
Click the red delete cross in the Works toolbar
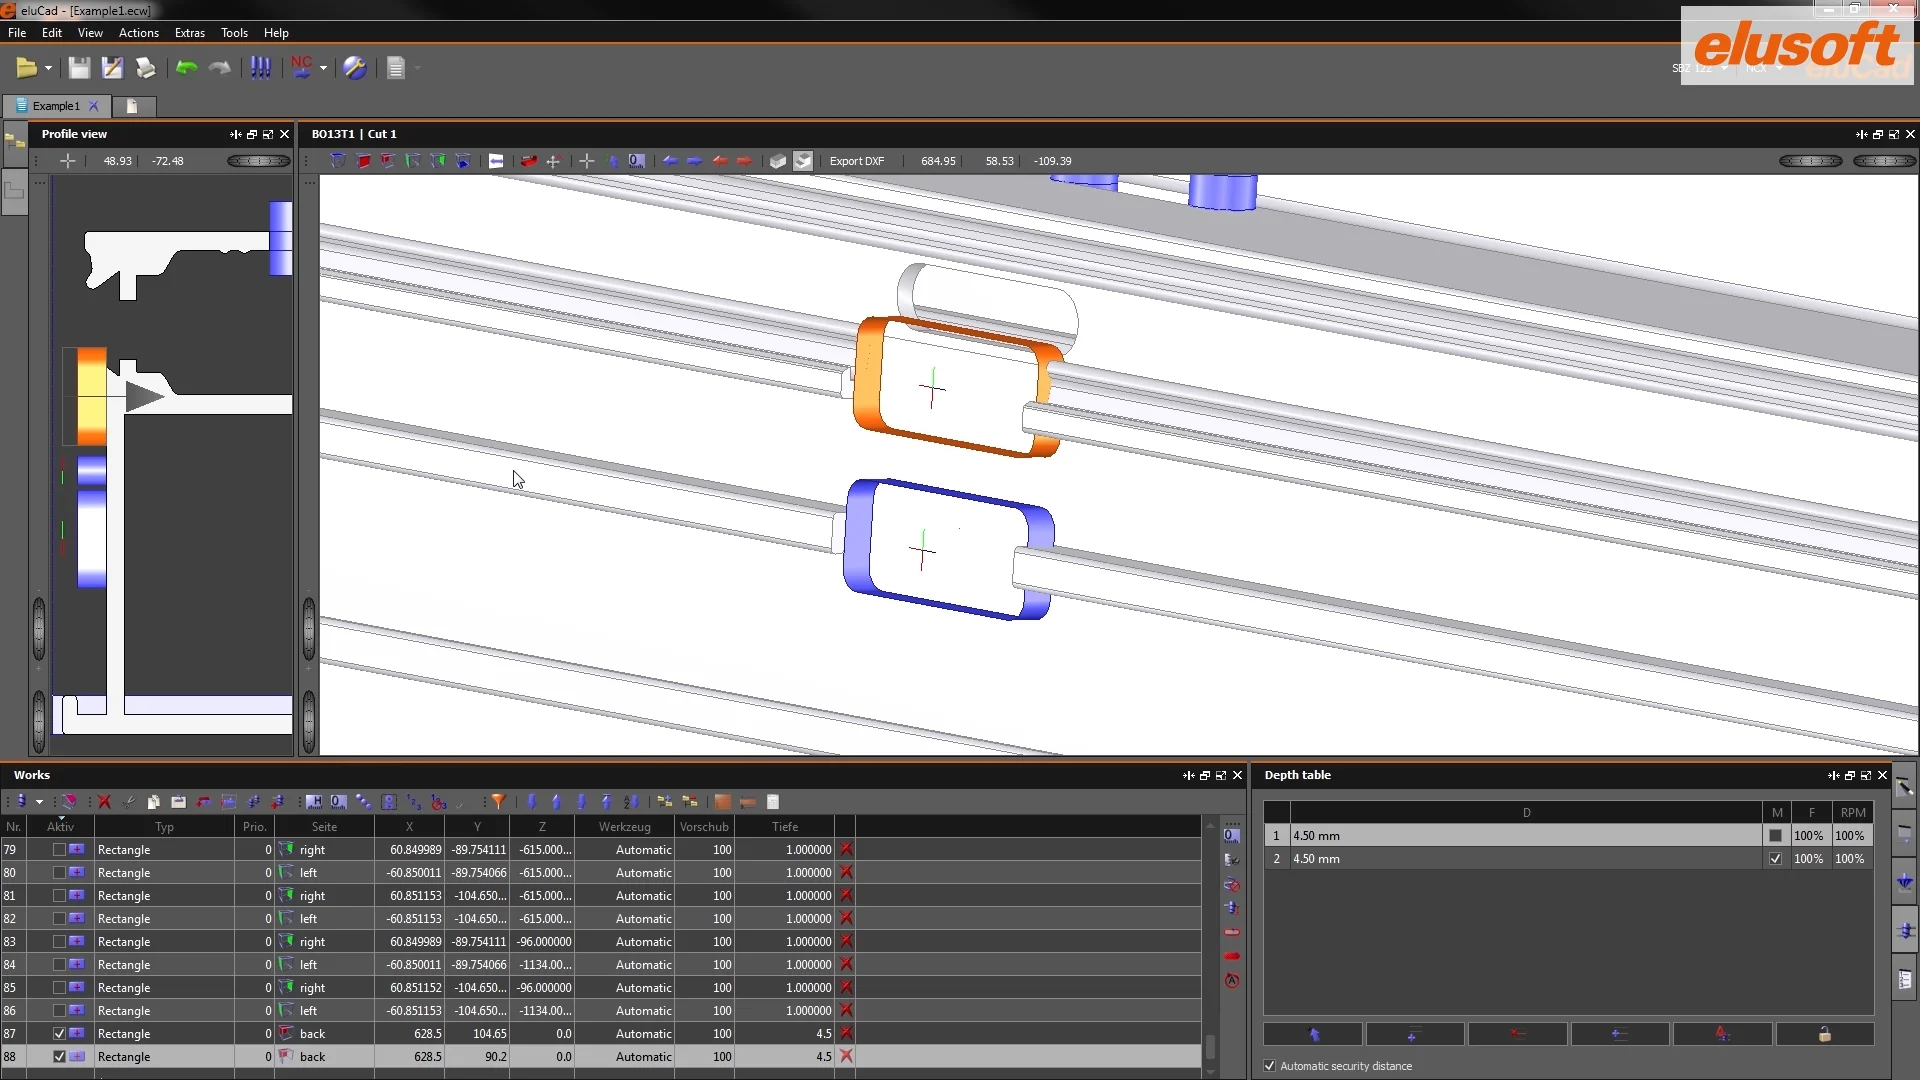[x=104, y=801]
